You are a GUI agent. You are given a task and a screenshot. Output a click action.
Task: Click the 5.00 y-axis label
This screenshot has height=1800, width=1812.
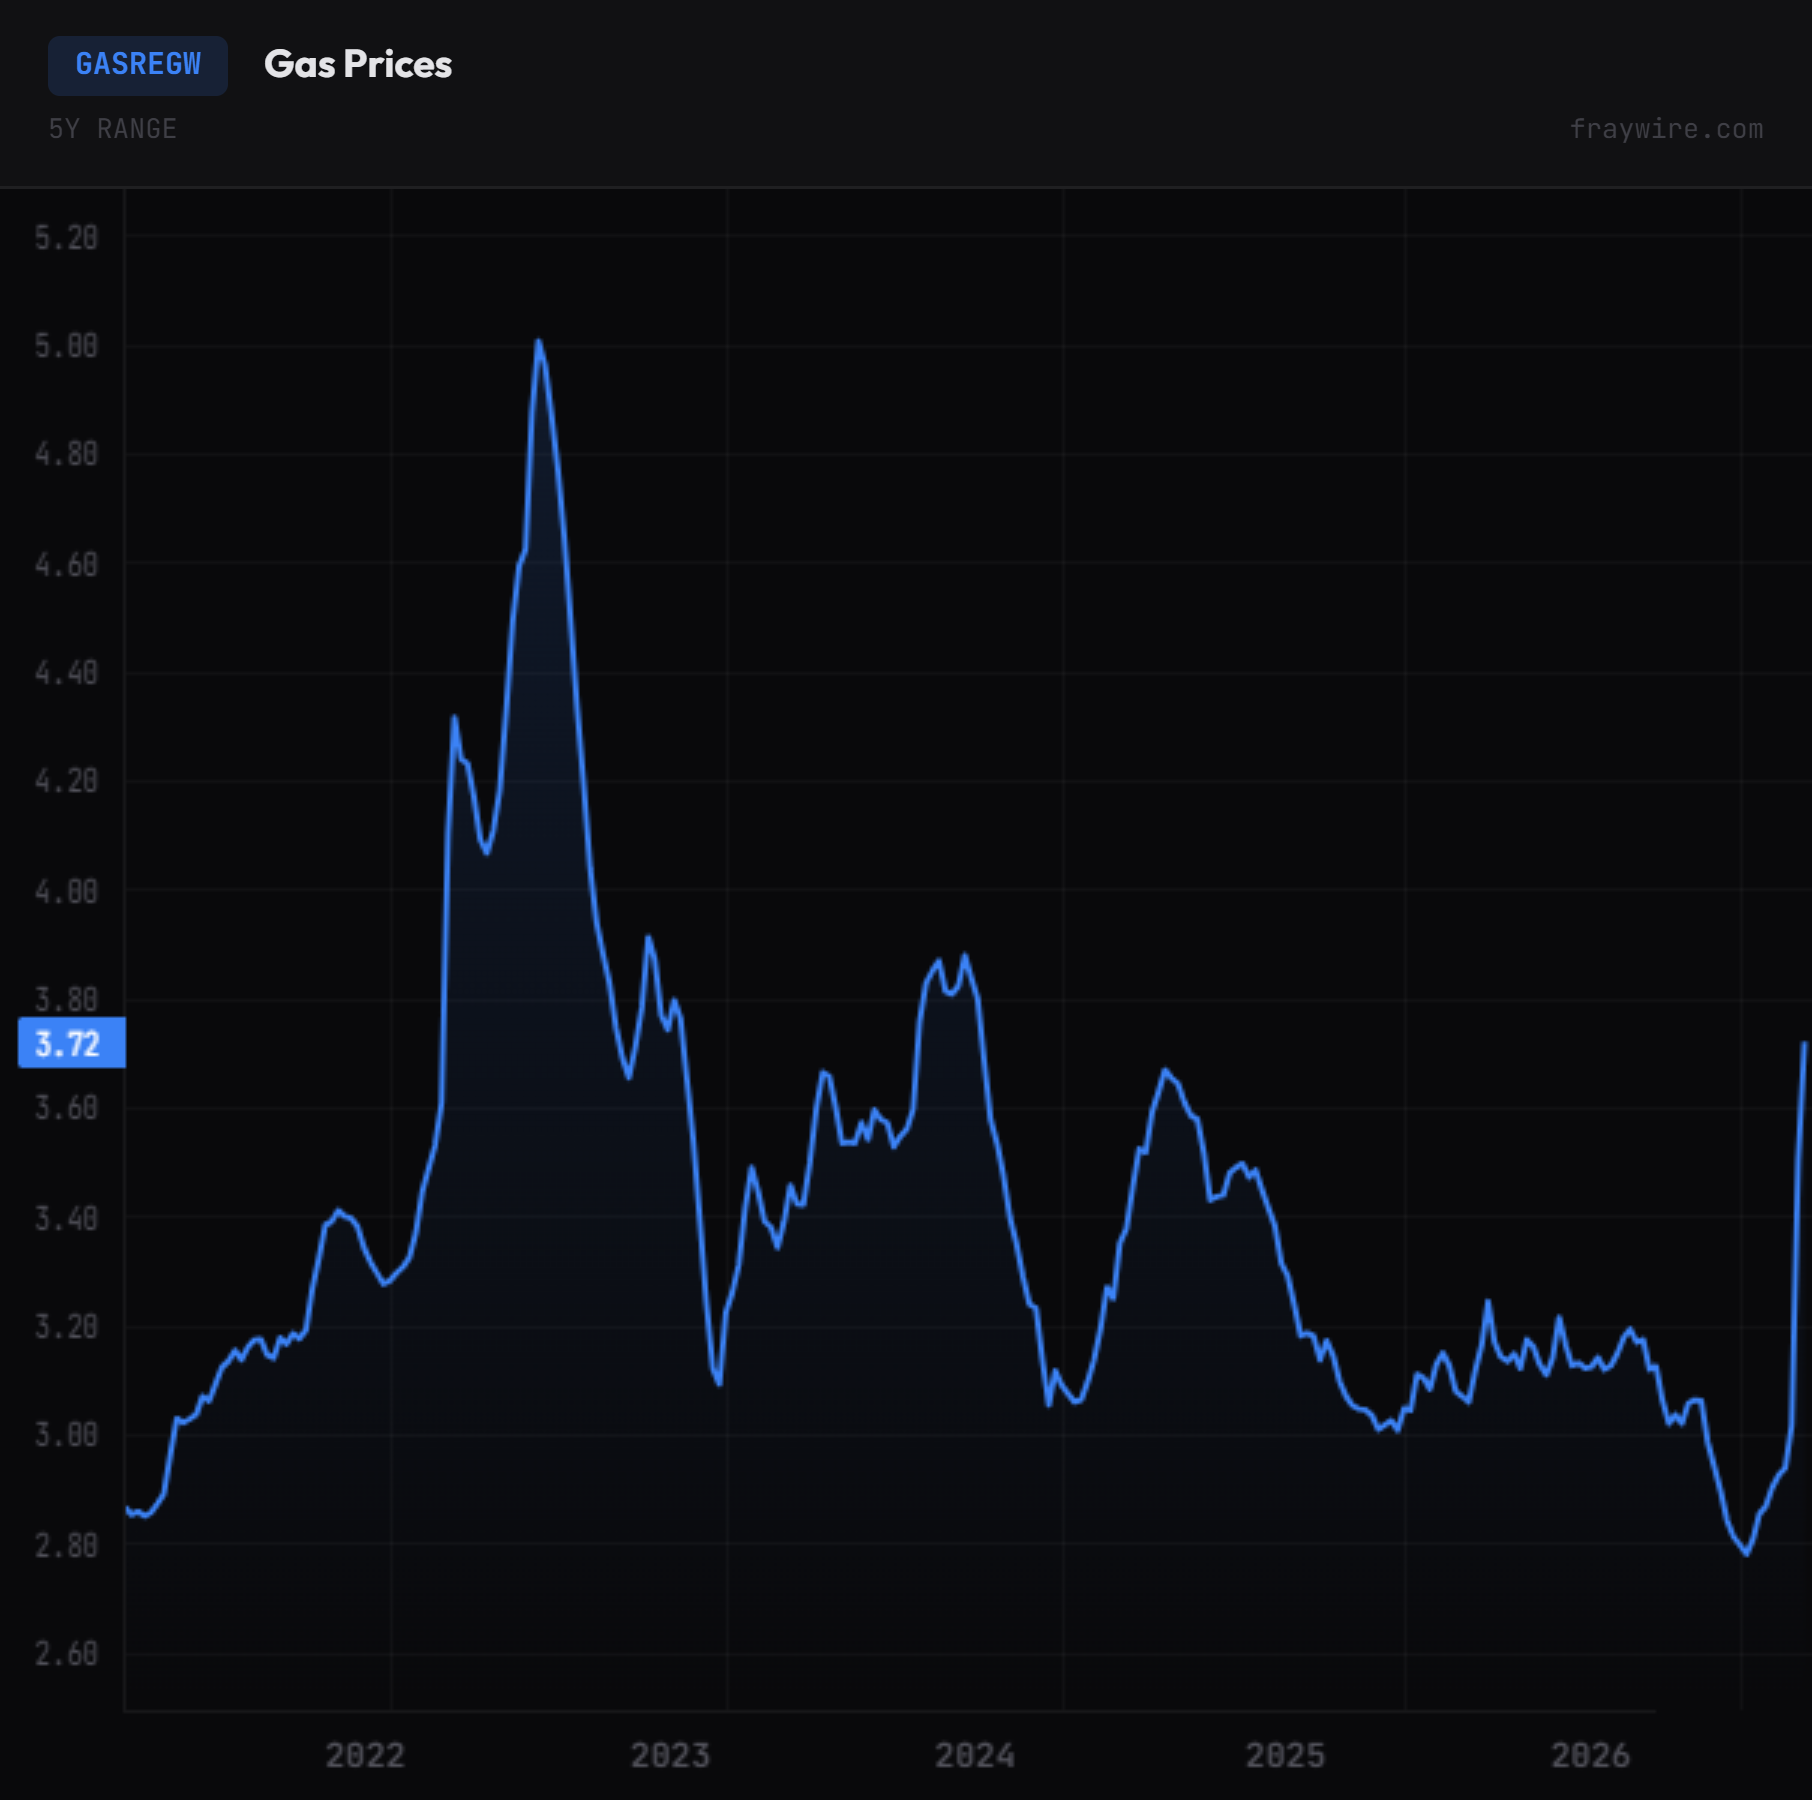pos(66,346)
